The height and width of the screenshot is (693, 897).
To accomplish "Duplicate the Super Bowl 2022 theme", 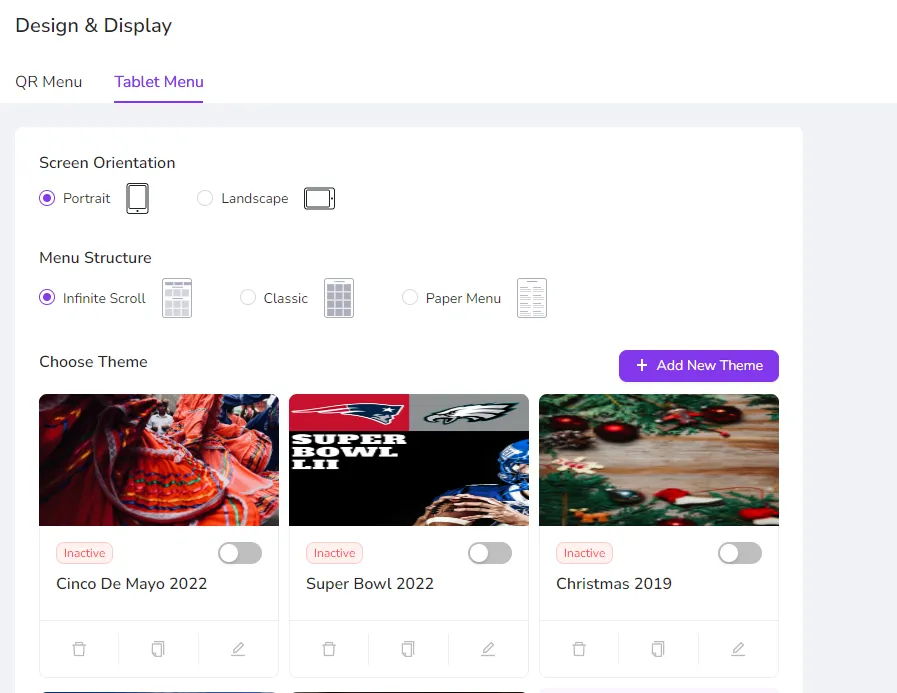I will click(408, 649).
